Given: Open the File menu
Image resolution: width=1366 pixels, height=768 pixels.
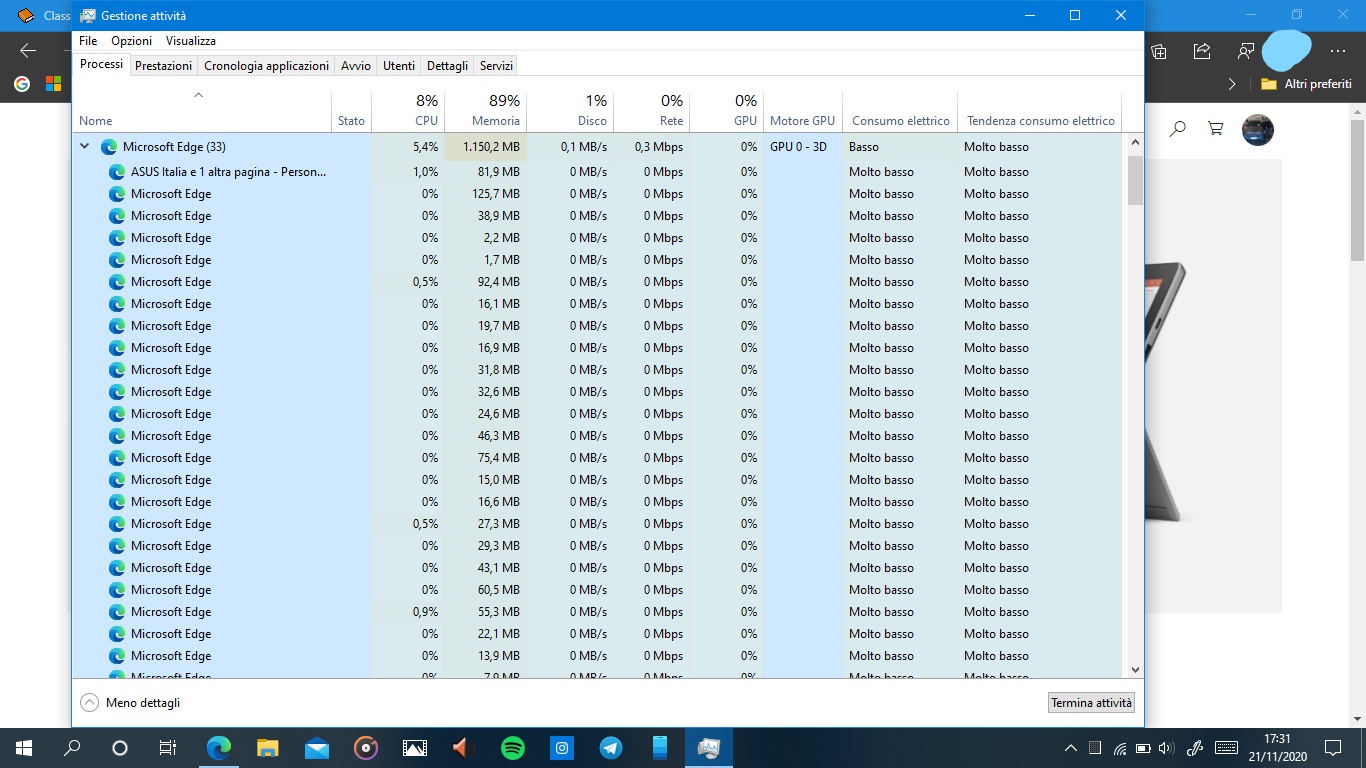Looking at the screenshot, I should (x=88, y=41).
